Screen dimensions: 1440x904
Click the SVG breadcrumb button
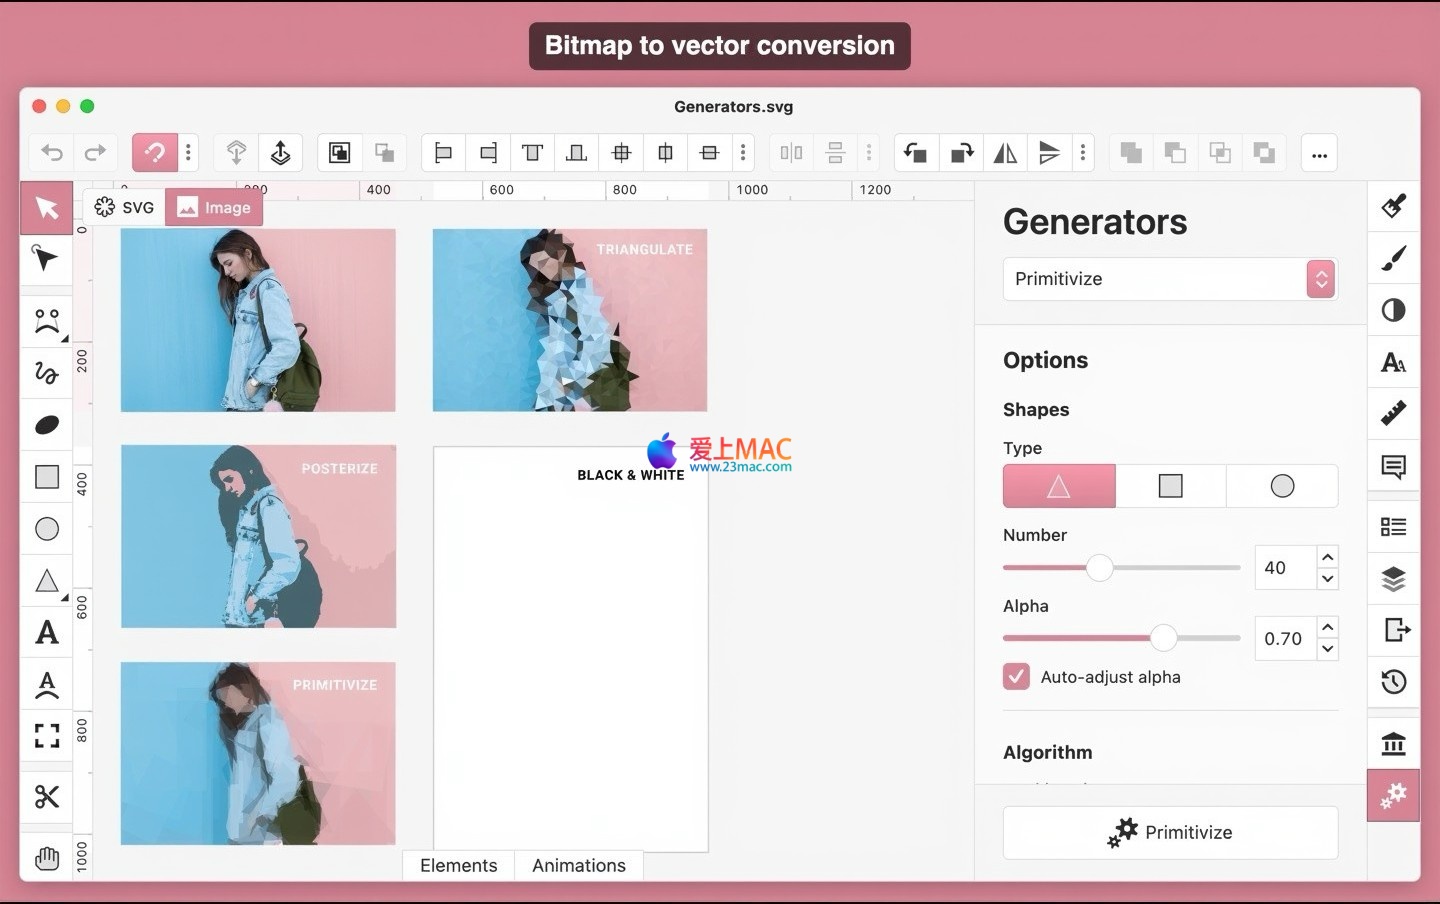125,207
